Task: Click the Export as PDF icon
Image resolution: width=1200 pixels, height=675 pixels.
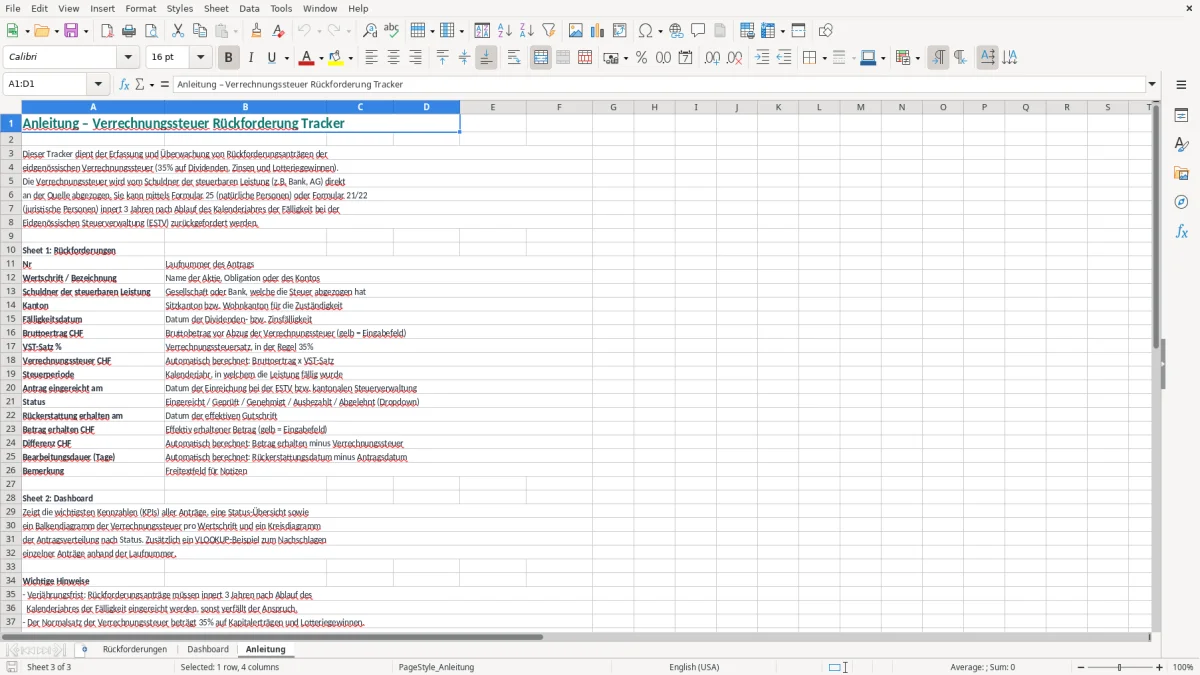Action: pos(107,31)
